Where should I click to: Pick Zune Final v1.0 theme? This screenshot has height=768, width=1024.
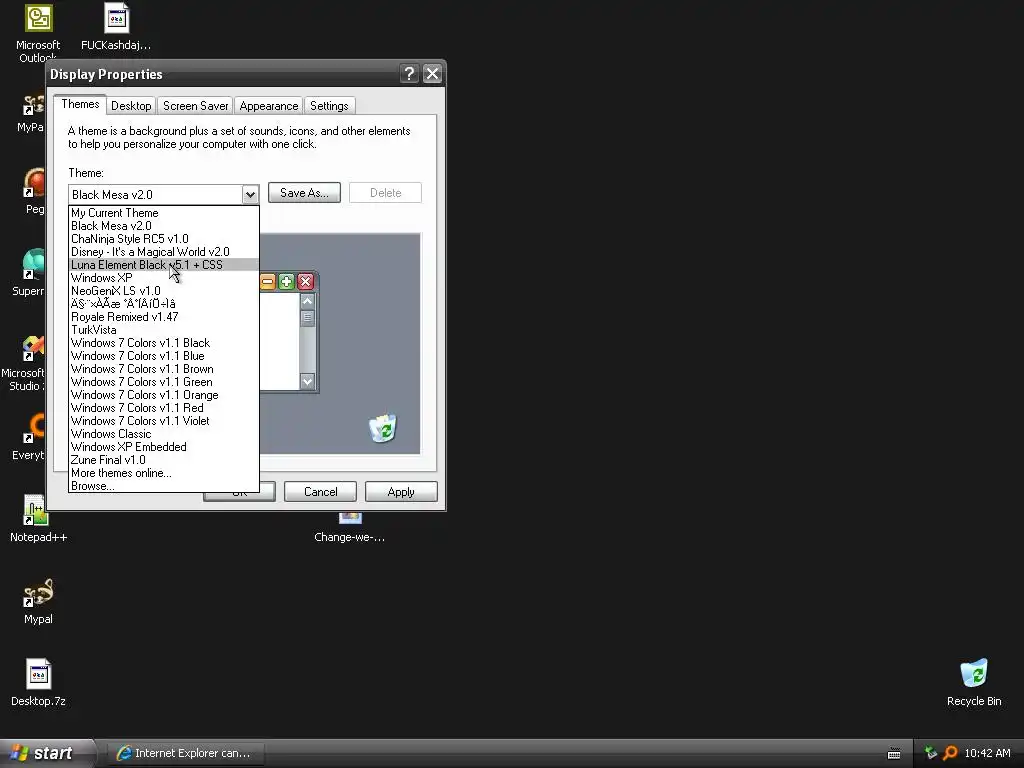(164, 460)
